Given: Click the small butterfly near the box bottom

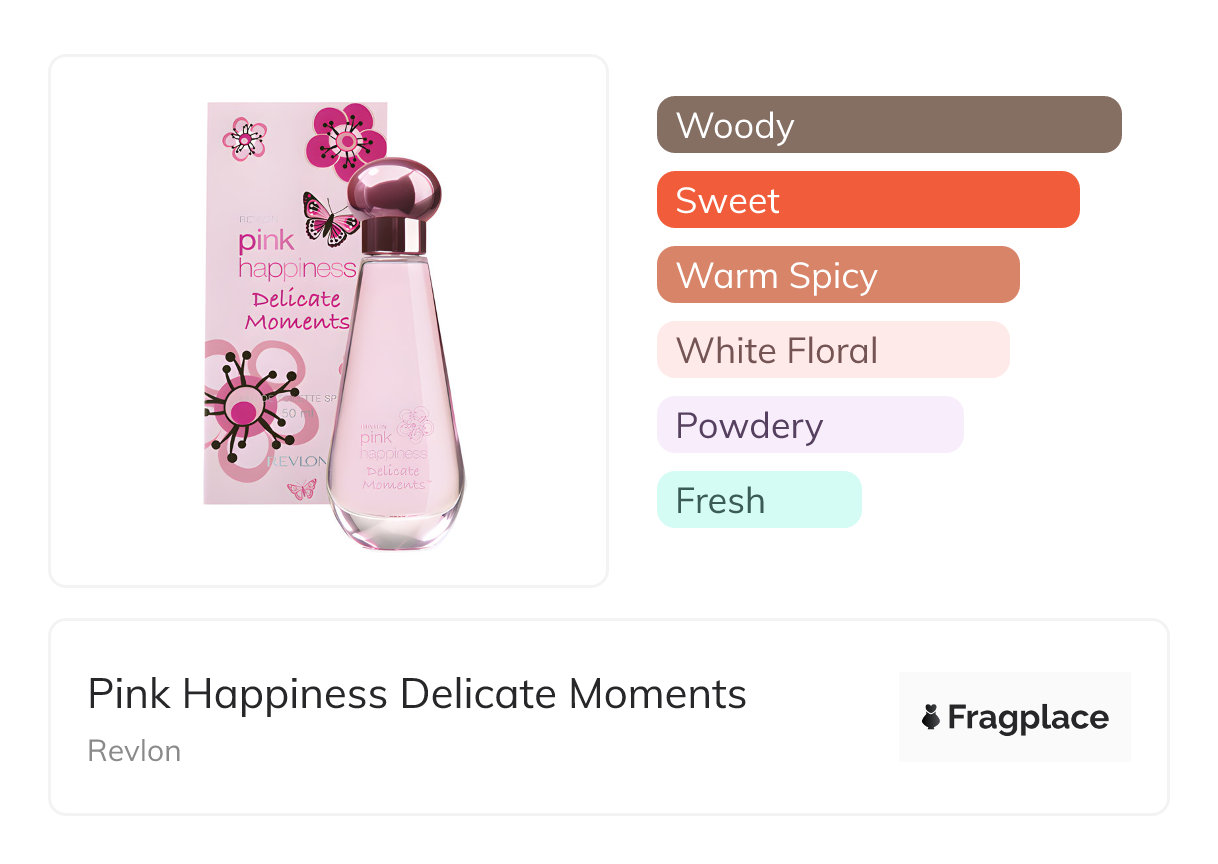Looking at the screenshot, I should (301, 489).
